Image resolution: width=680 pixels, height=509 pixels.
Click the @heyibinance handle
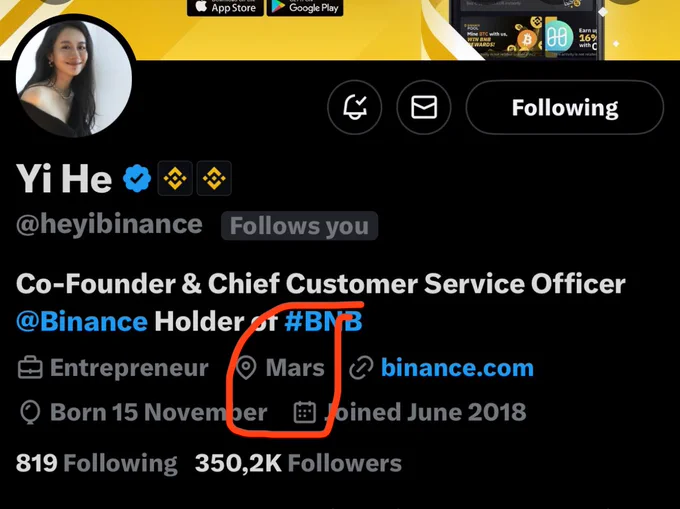(109, 225)
